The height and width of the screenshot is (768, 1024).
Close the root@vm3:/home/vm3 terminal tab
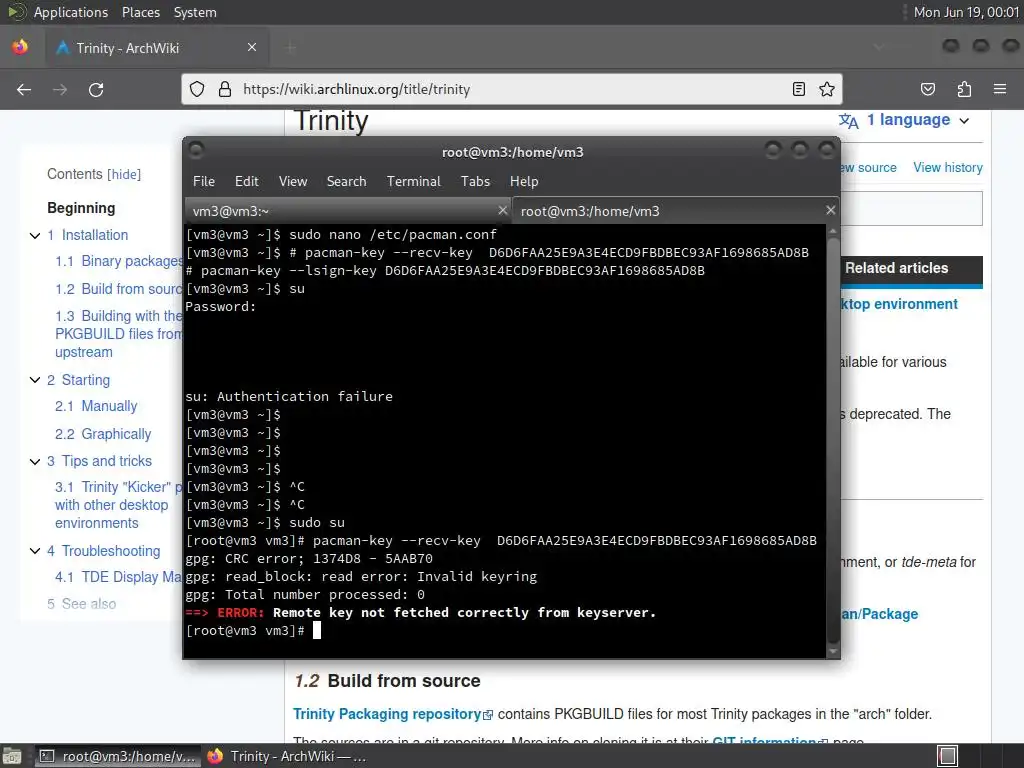pyautogui.click(x=830, y=210)
